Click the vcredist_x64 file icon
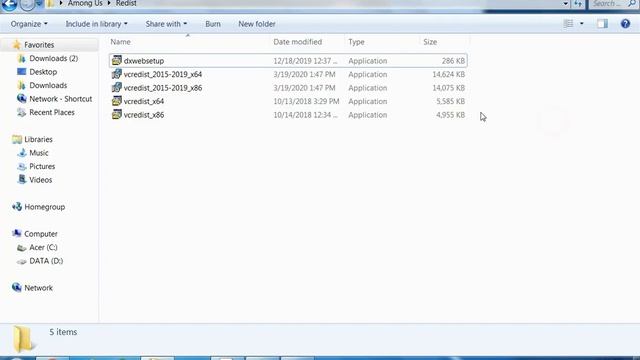The image size is (640, 360). [x=117, y=101]
